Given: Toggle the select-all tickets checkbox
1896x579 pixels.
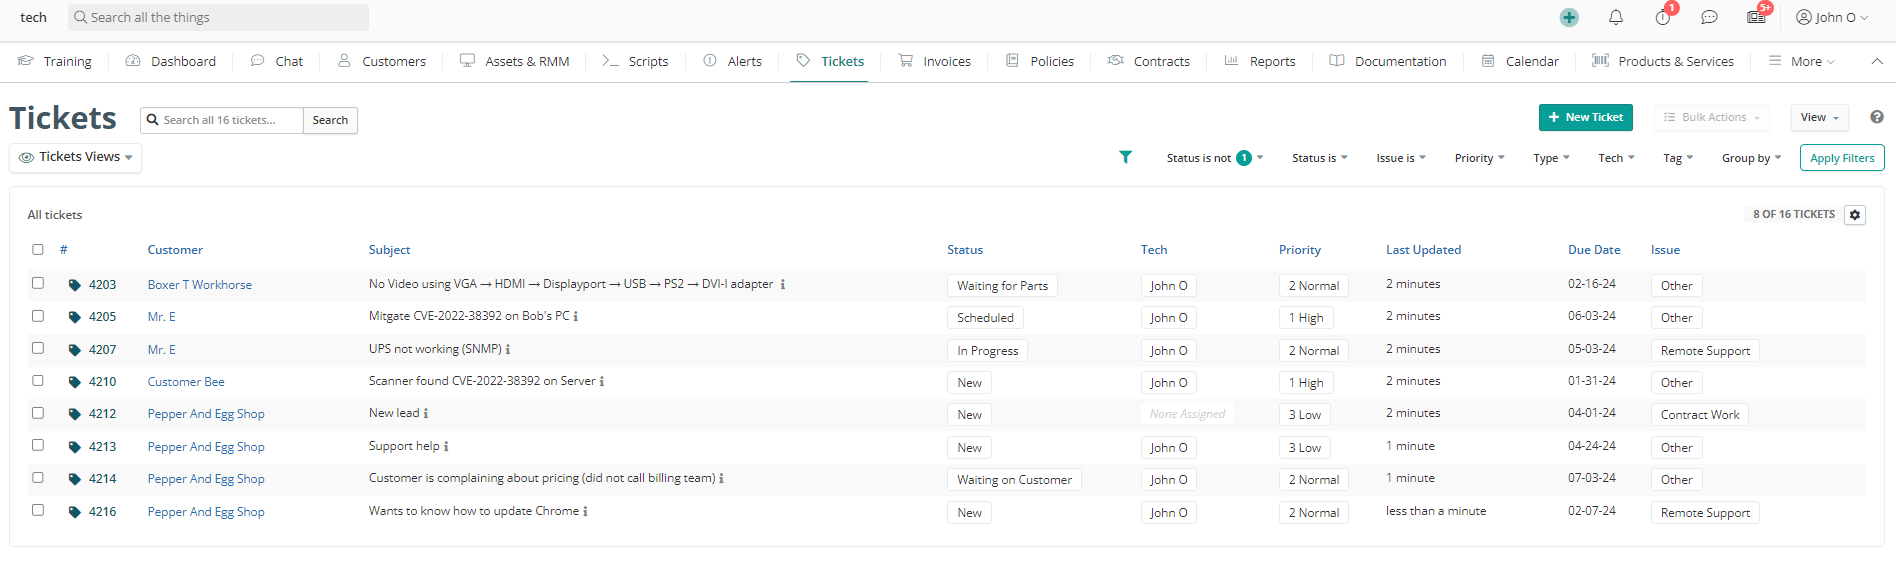Looking at the screenshot, I should pos(38,250).
